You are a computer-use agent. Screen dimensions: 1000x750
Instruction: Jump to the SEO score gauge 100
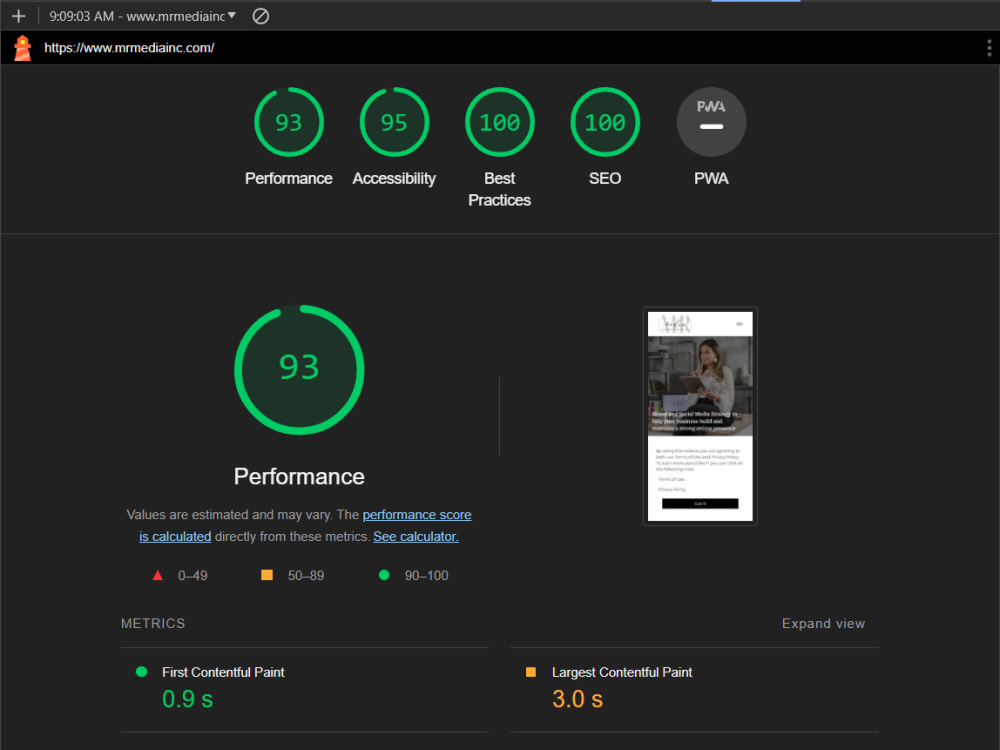pos(605,122)
